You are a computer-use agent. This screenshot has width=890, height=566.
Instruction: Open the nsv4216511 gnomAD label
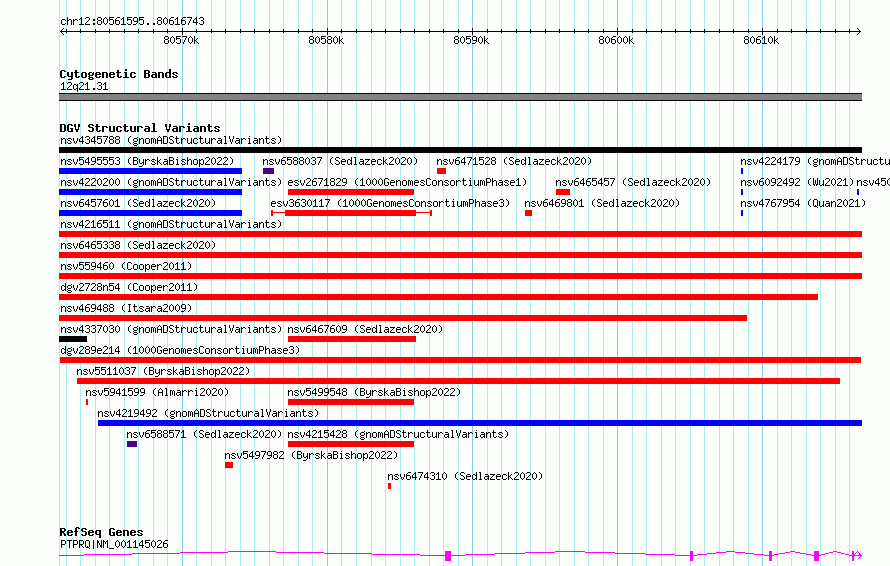tap(171, 224)
